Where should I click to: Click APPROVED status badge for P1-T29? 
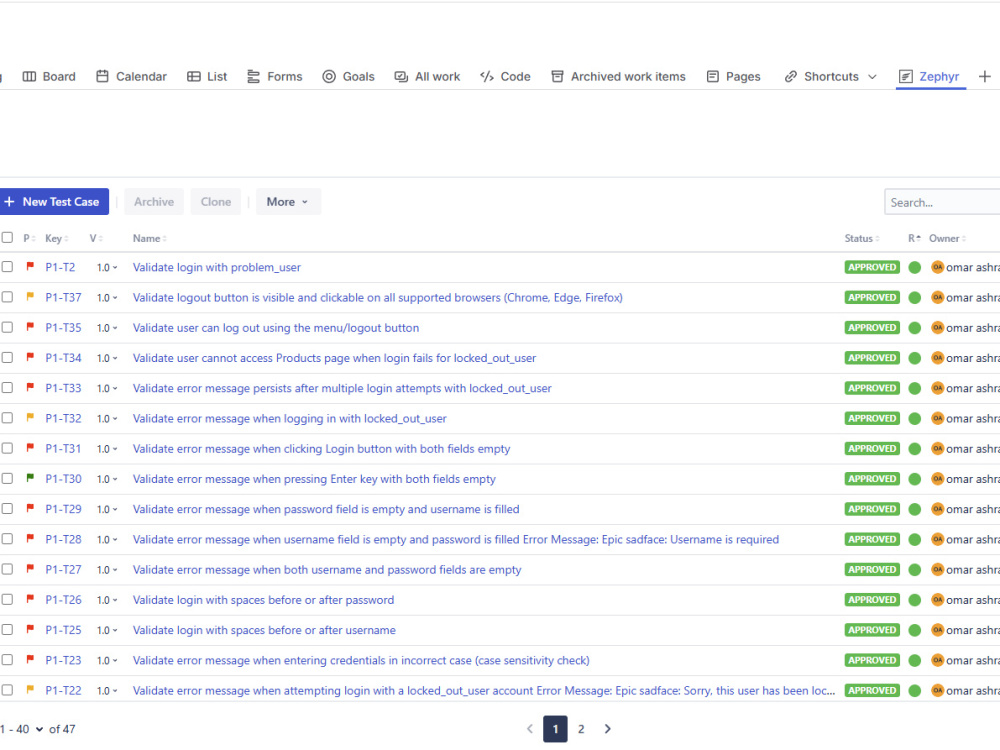pos(872,509)
